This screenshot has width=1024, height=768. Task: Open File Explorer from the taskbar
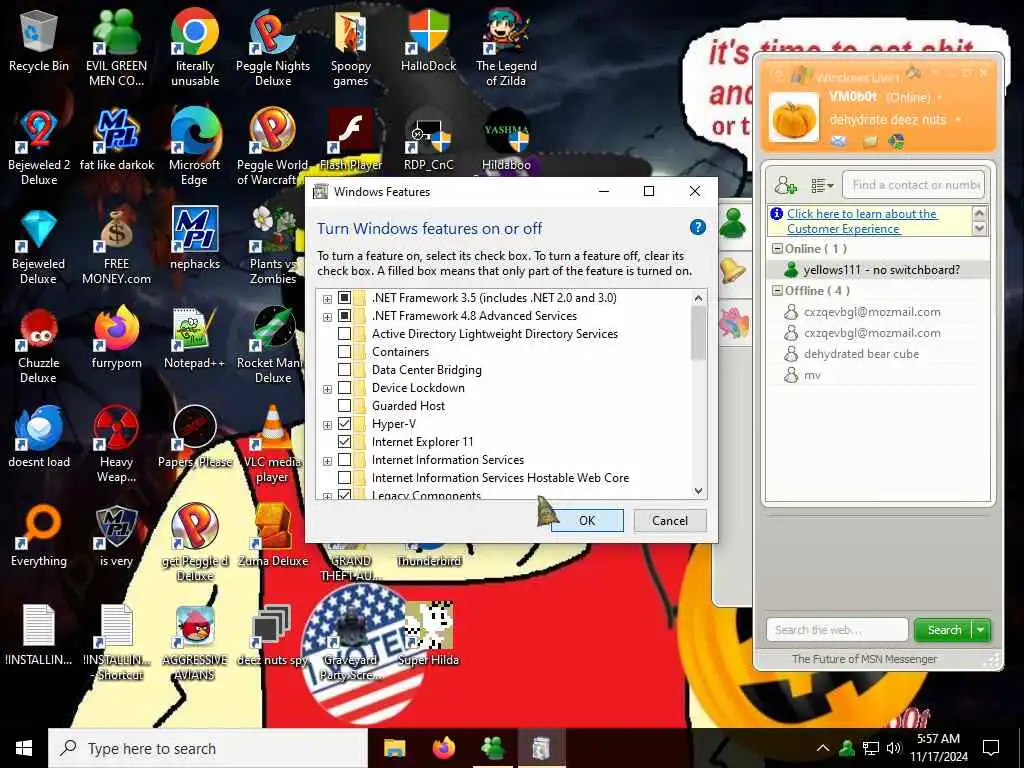point(394,748)
